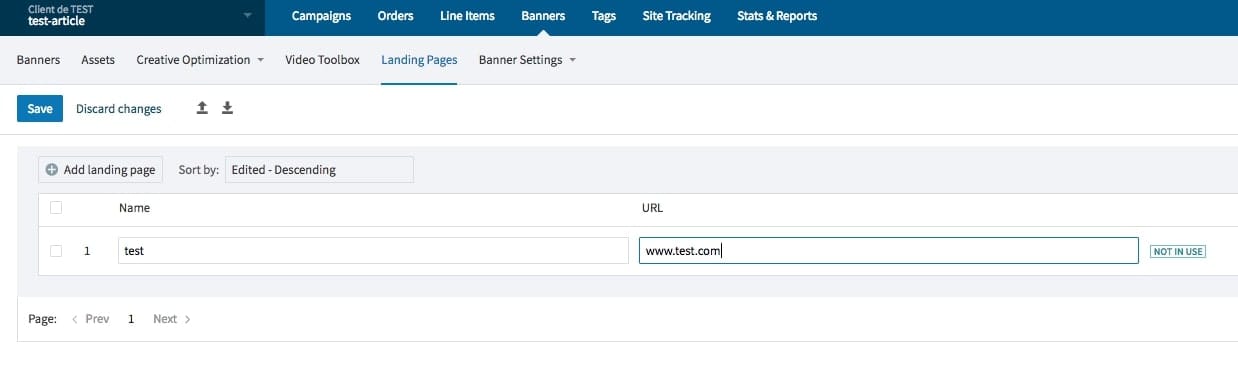This screenshot has width=1238, height=381.
Task: Click Discard changes
Action: pyautogui.click(x=118, y=109)
